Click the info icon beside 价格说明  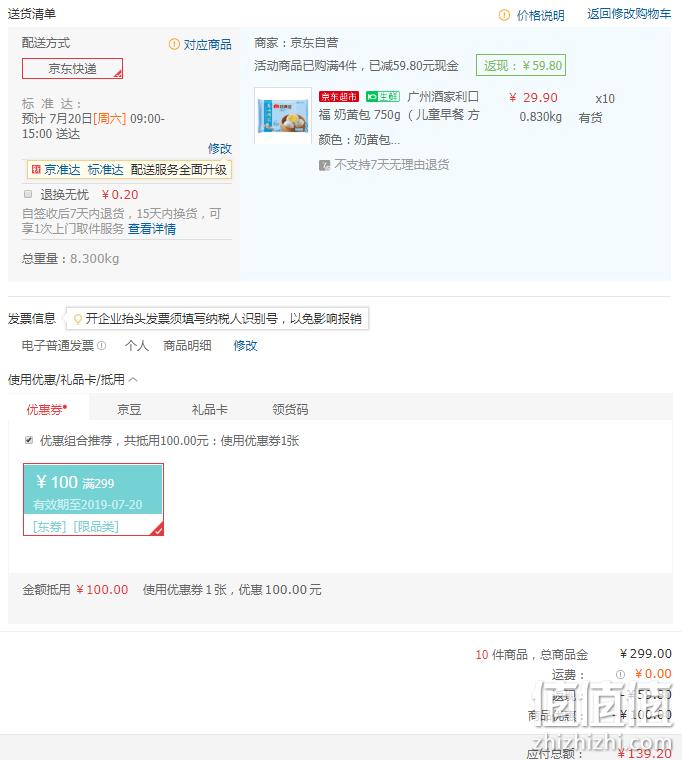(x=504, y=15)
